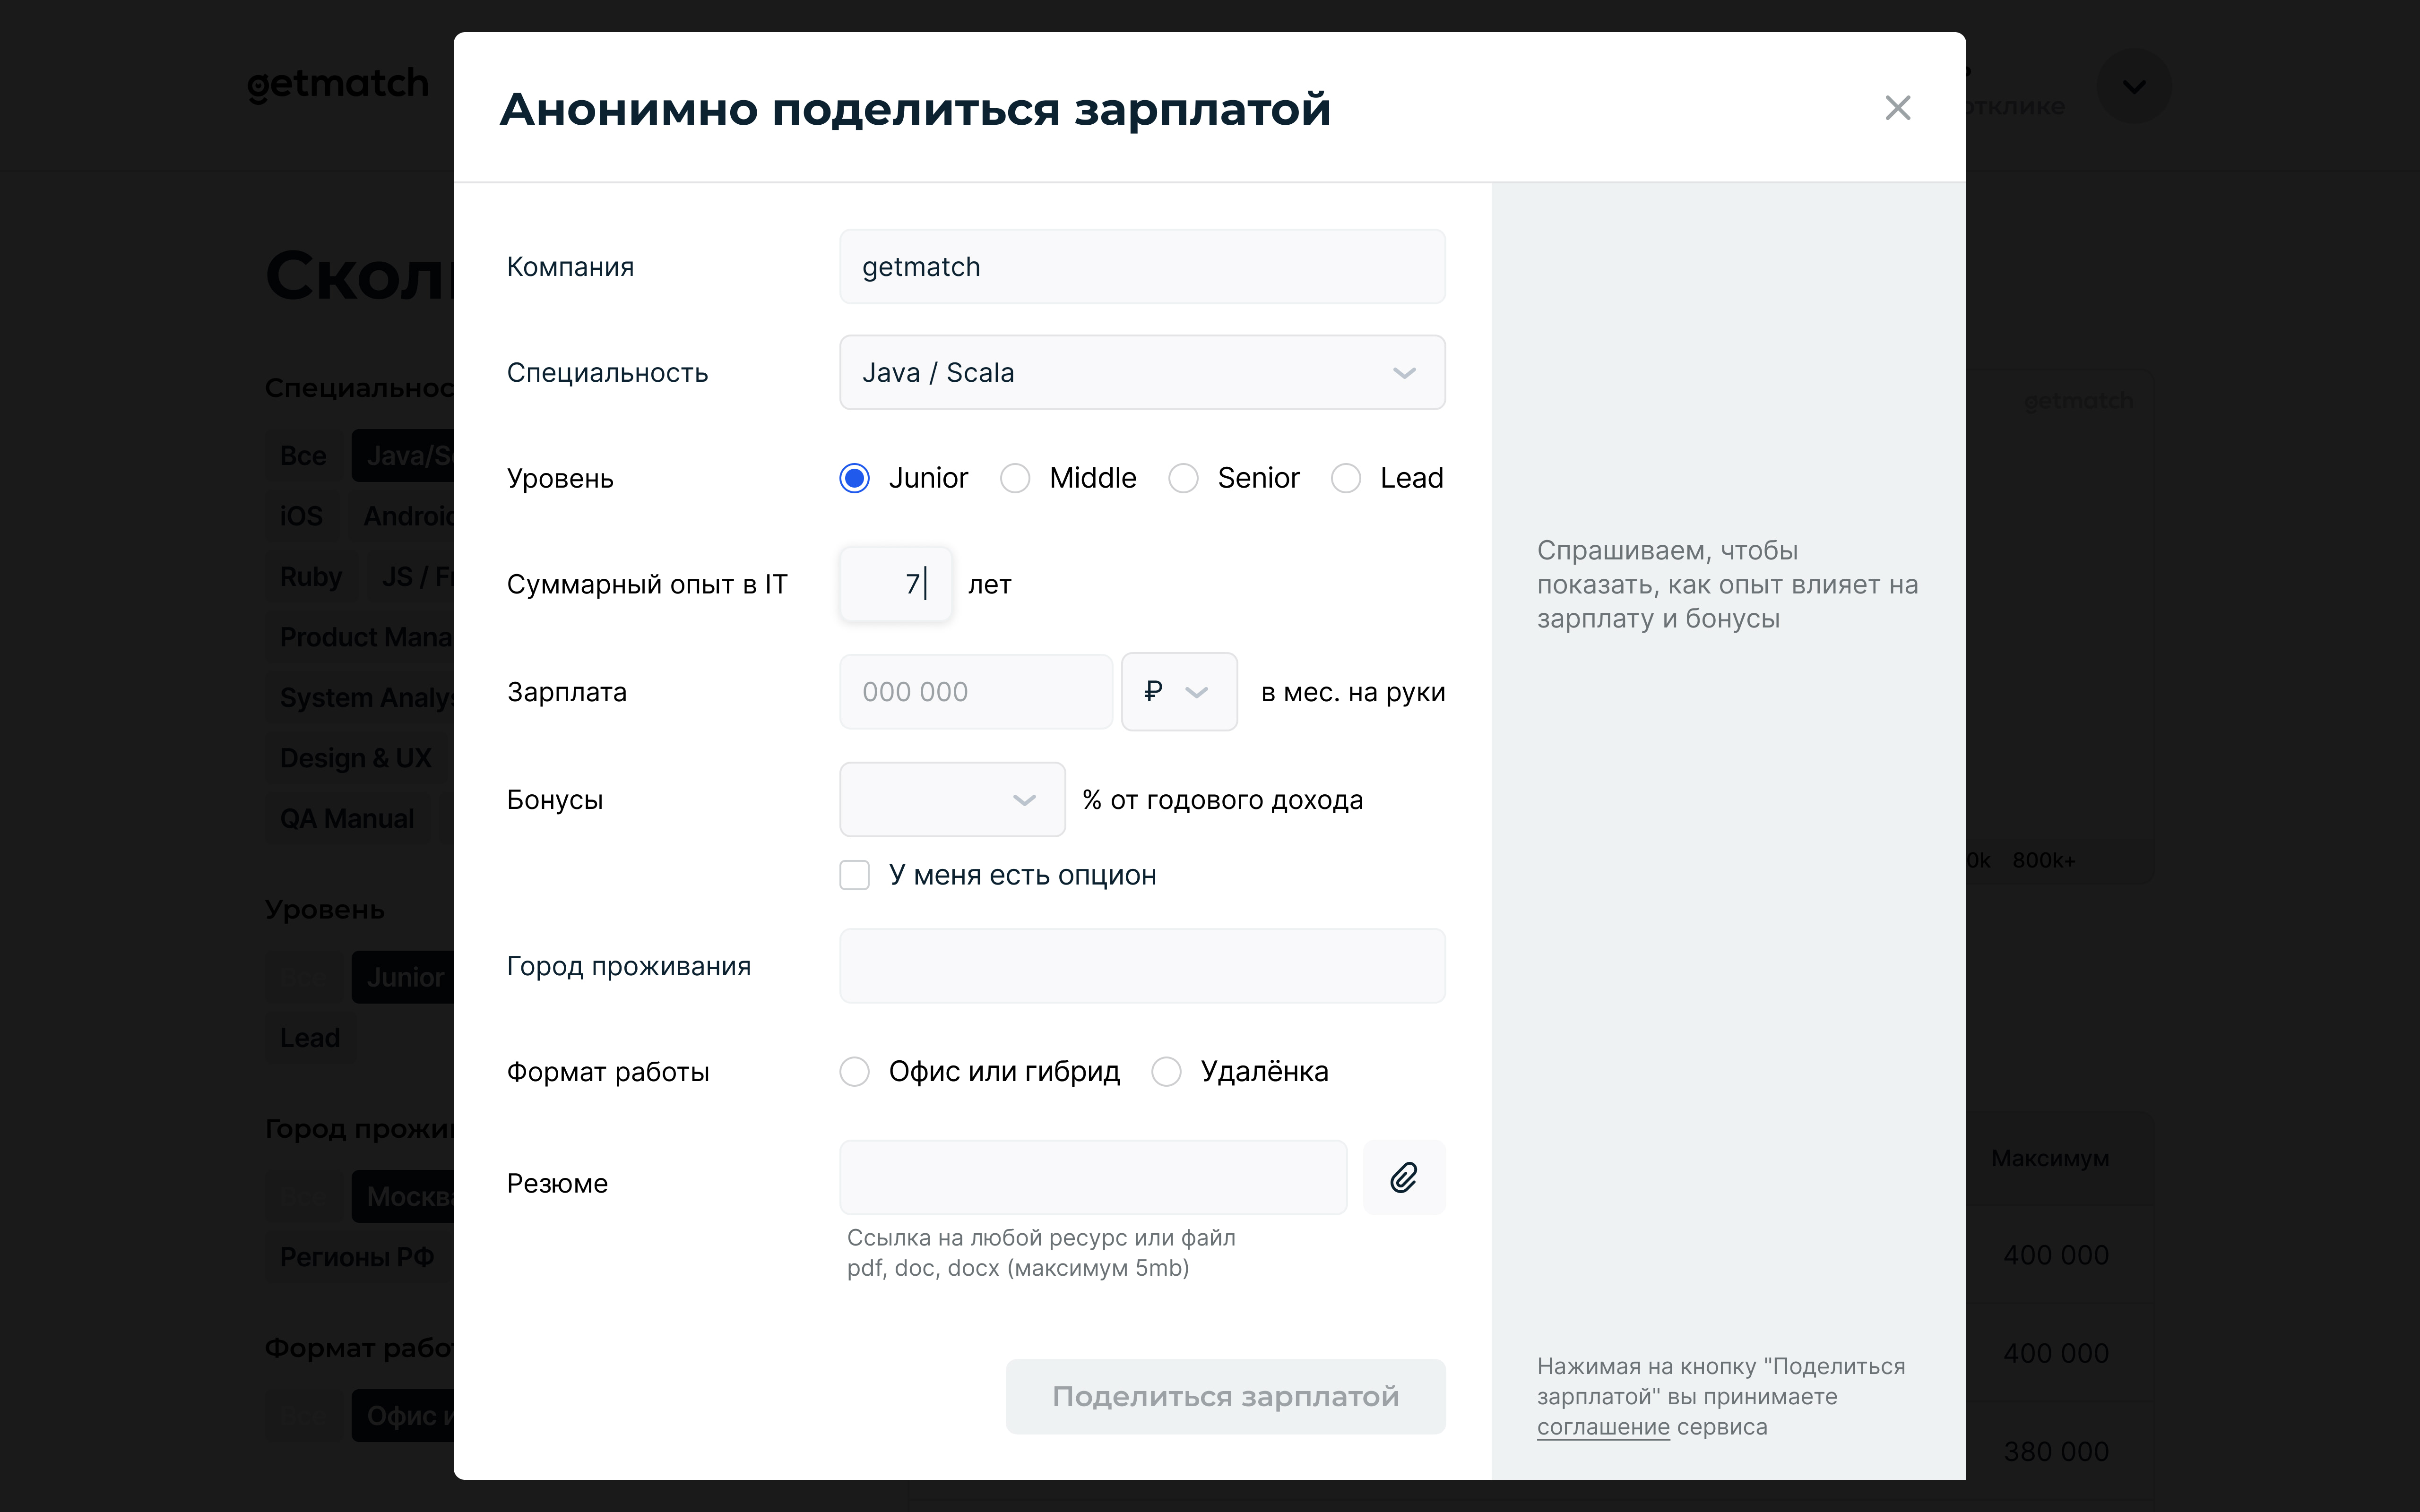Viewport: 2420px width, 1512px height.
Task: Click the IT experience years field
Action: pyautogui.click(x=896, y=584)
